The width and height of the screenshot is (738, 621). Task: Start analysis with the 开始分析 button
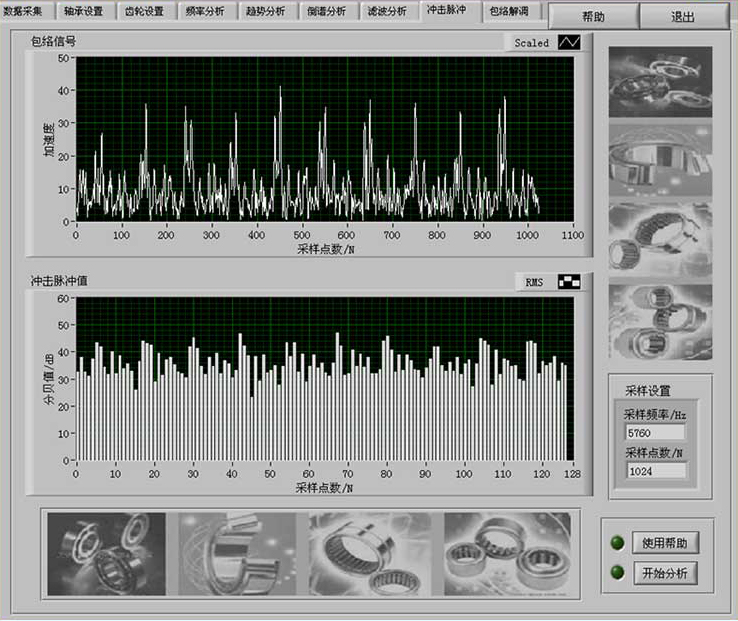point(669,573)
